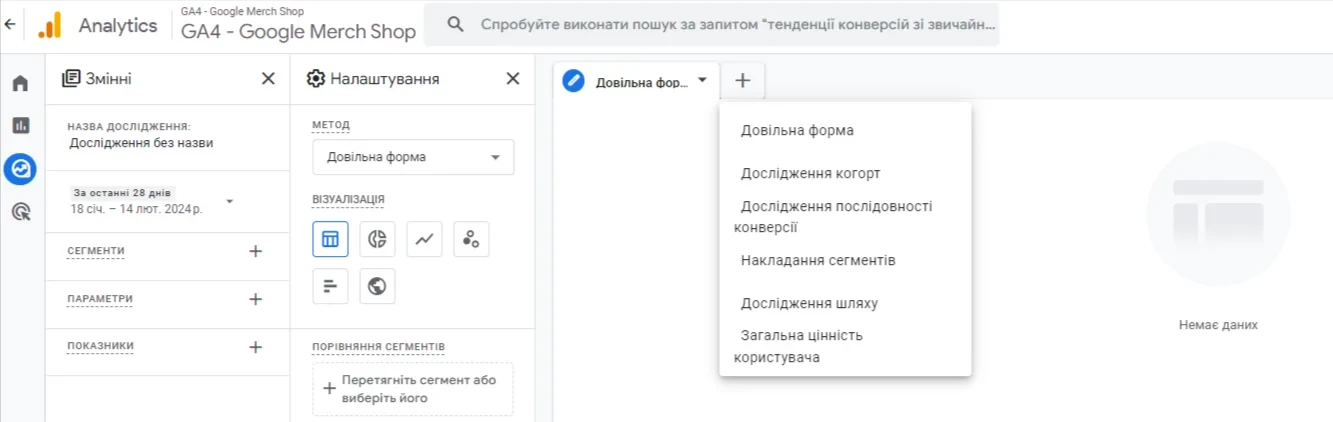Viewport: 1333px width, 422px height.
Task: Select the bar chart visualization
Action: coord(330,286)
